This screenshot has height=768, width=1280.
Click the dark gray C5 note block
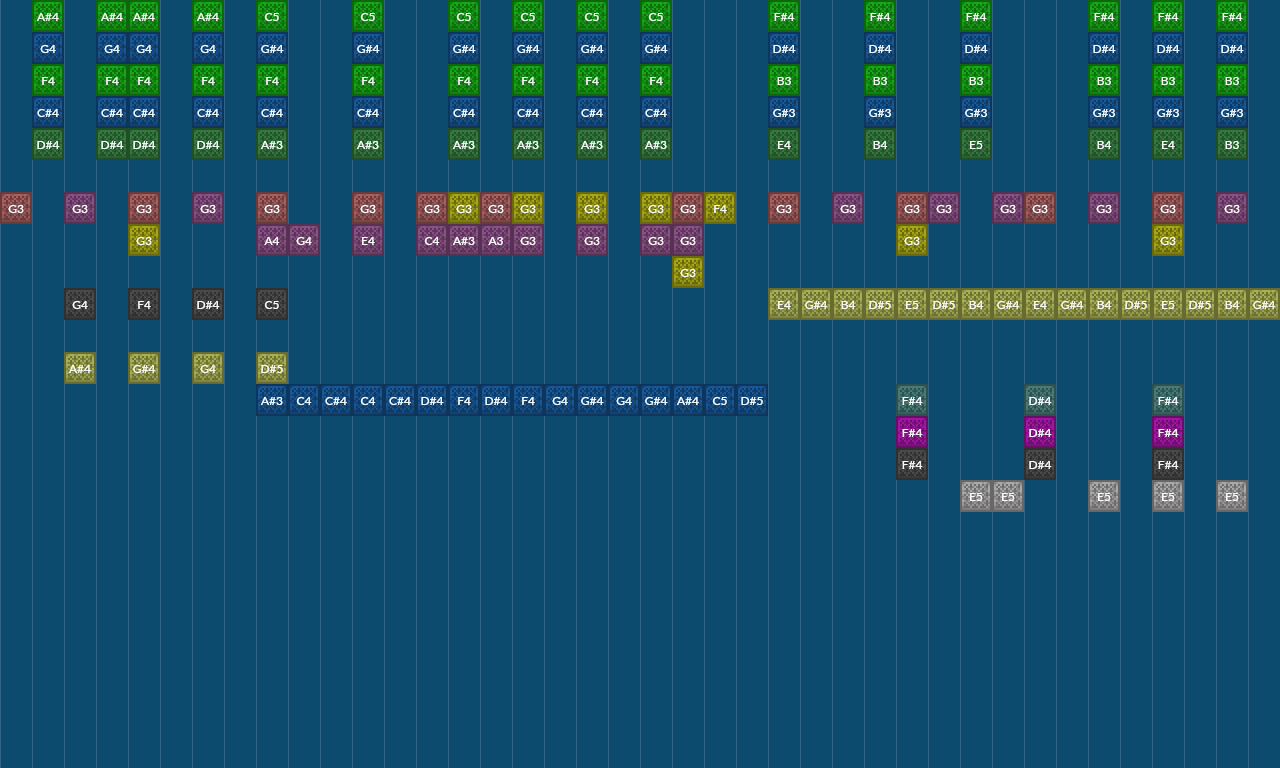[271, 304]
